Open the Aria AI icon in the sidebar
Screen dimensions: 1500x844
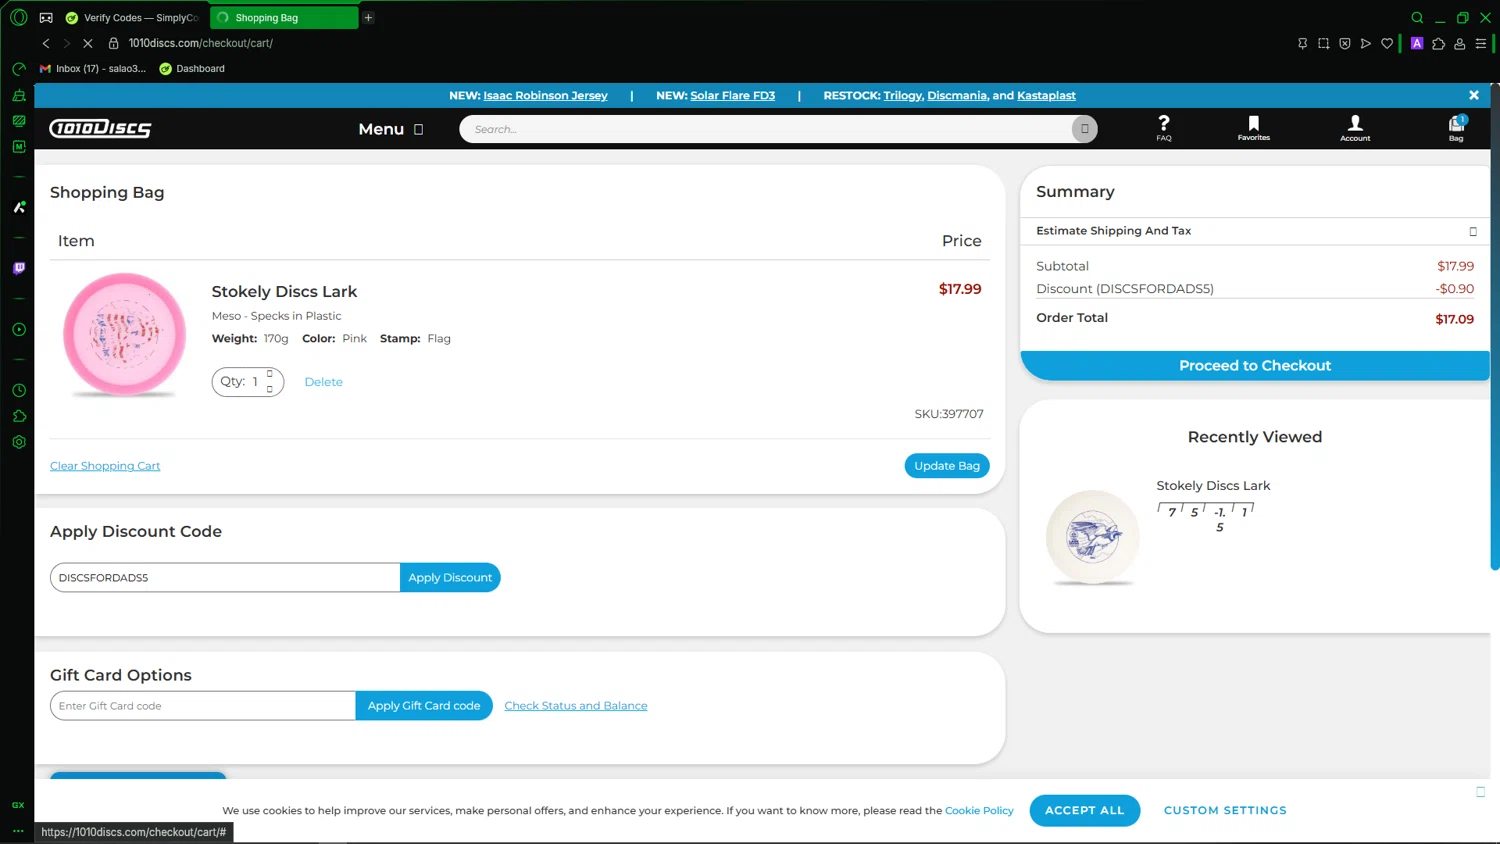[x=18, y=207]
